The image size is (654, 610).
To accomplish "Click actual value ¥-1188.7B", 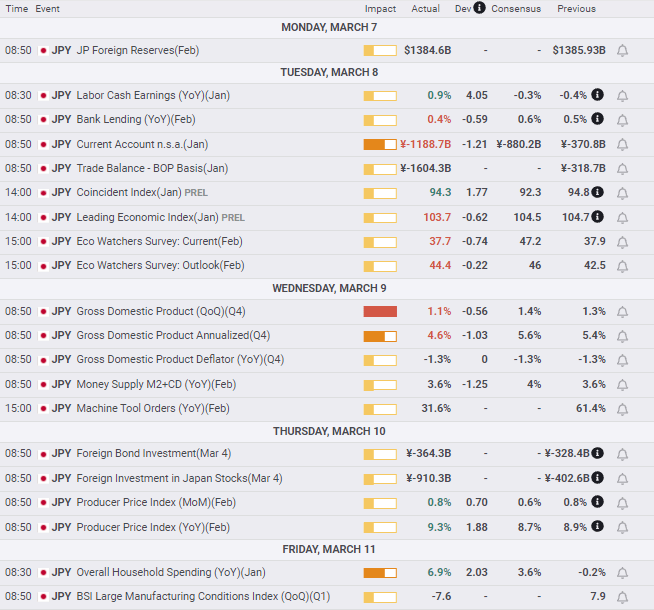I will [425, 144].
